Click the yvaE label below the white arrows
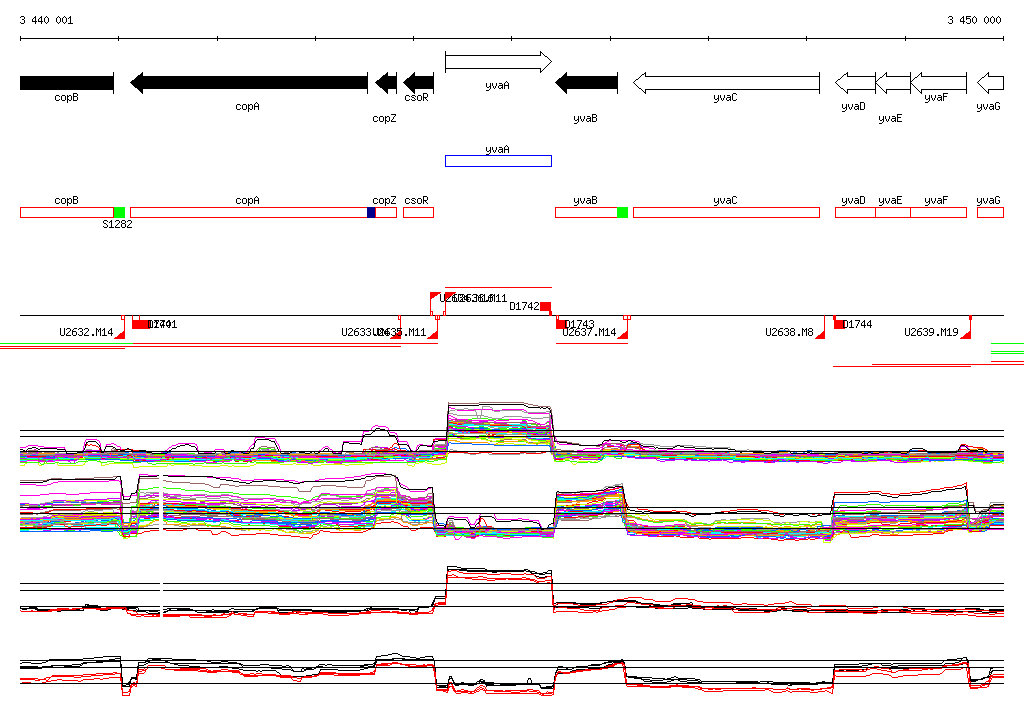Image resolution: width=1024 pixels, height=714 pixels. (890, 118)
